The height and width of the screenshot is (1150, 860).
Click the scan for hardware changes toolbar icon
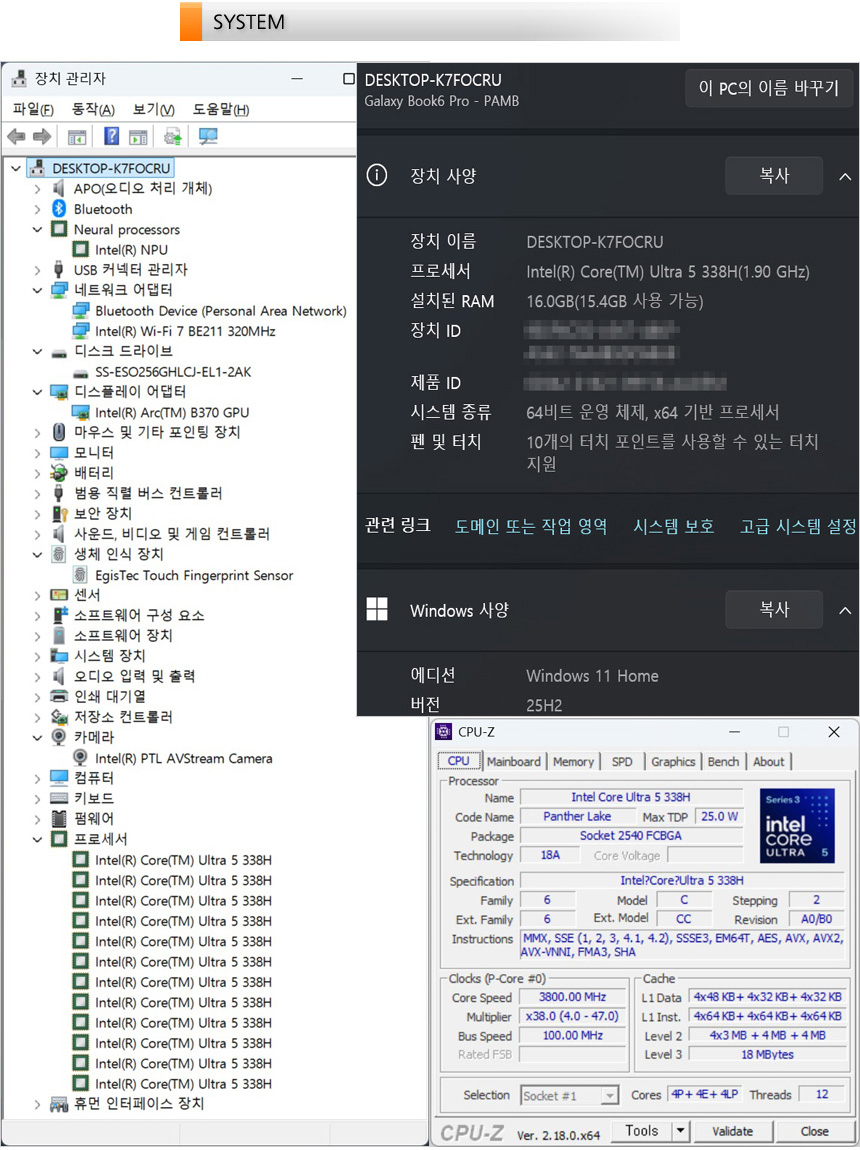pos(209,137)
